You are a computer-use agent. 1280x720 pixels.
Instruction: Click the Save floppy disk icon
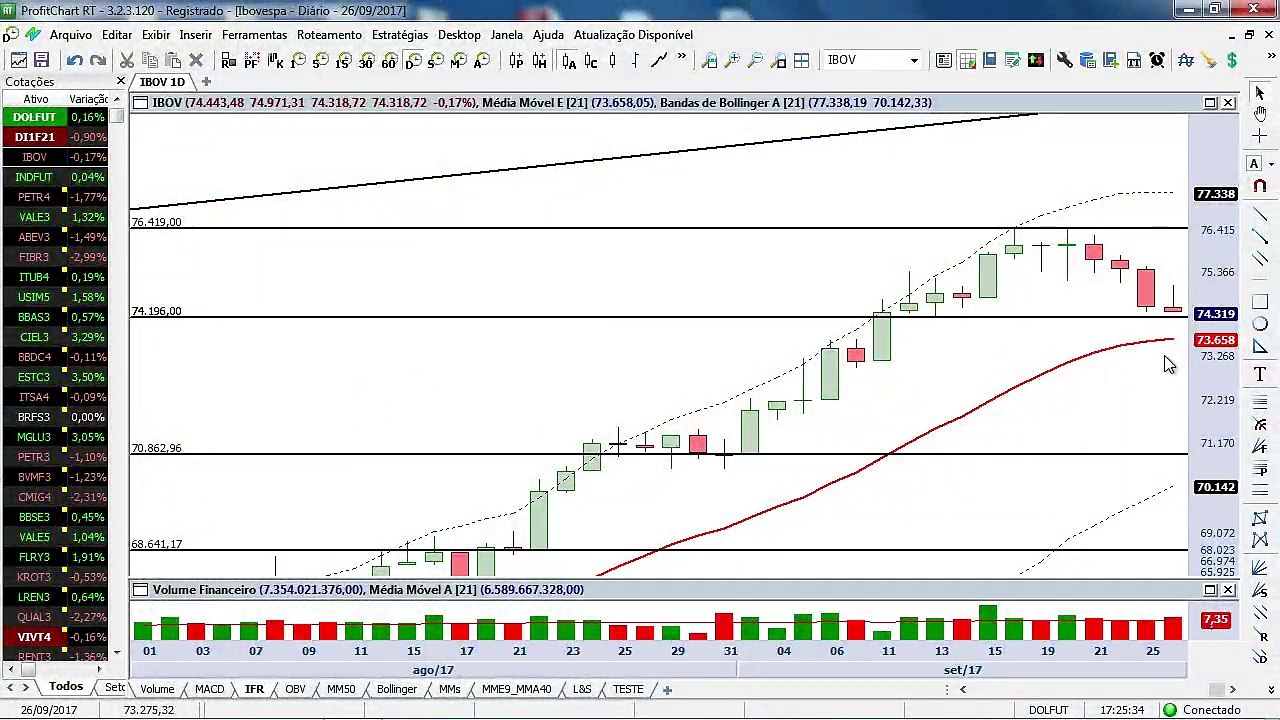coord(42,61)
